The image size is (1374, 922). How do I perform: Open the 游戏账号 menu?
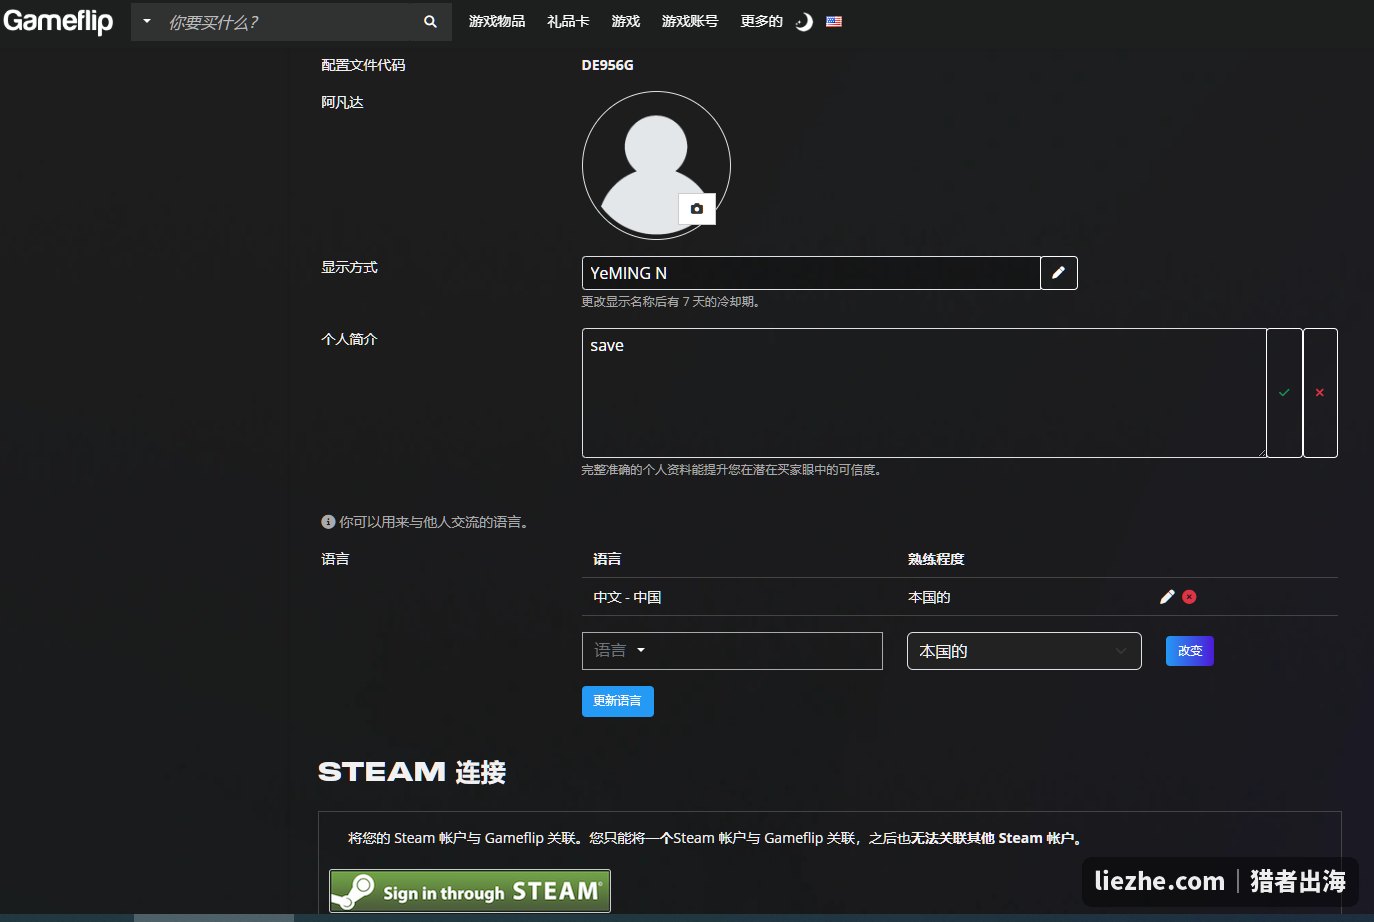(690, 21)
